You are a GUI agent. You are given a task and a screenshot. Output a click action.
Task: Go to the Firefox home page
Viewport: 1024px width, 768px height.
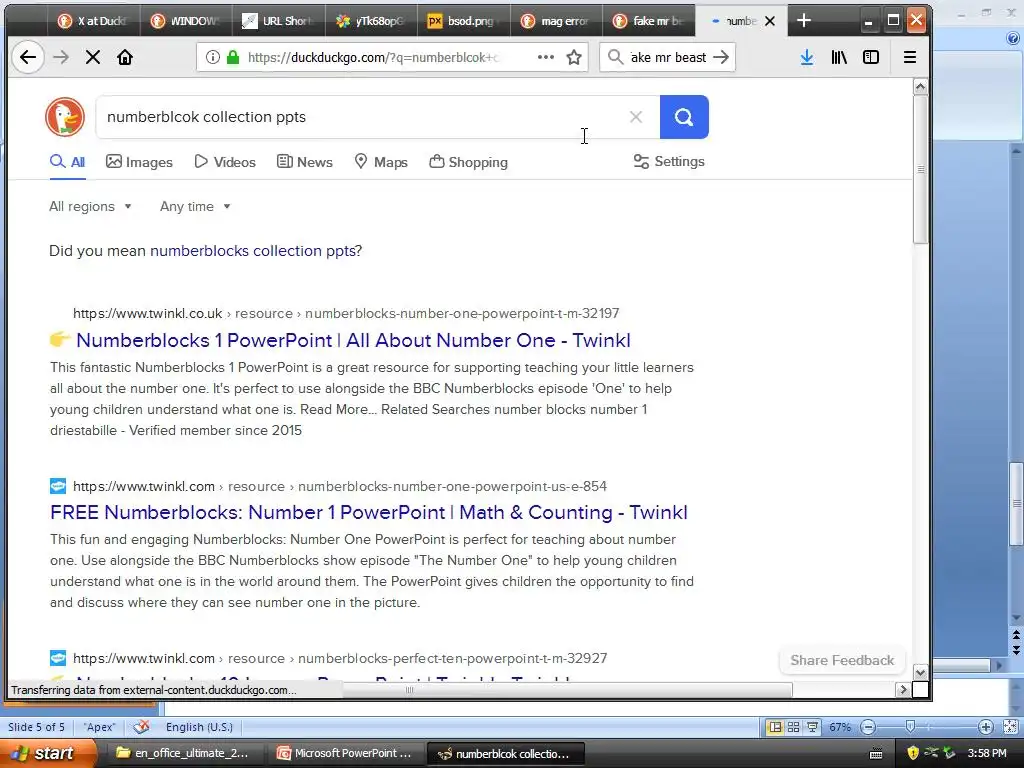(x=125, y=57)
